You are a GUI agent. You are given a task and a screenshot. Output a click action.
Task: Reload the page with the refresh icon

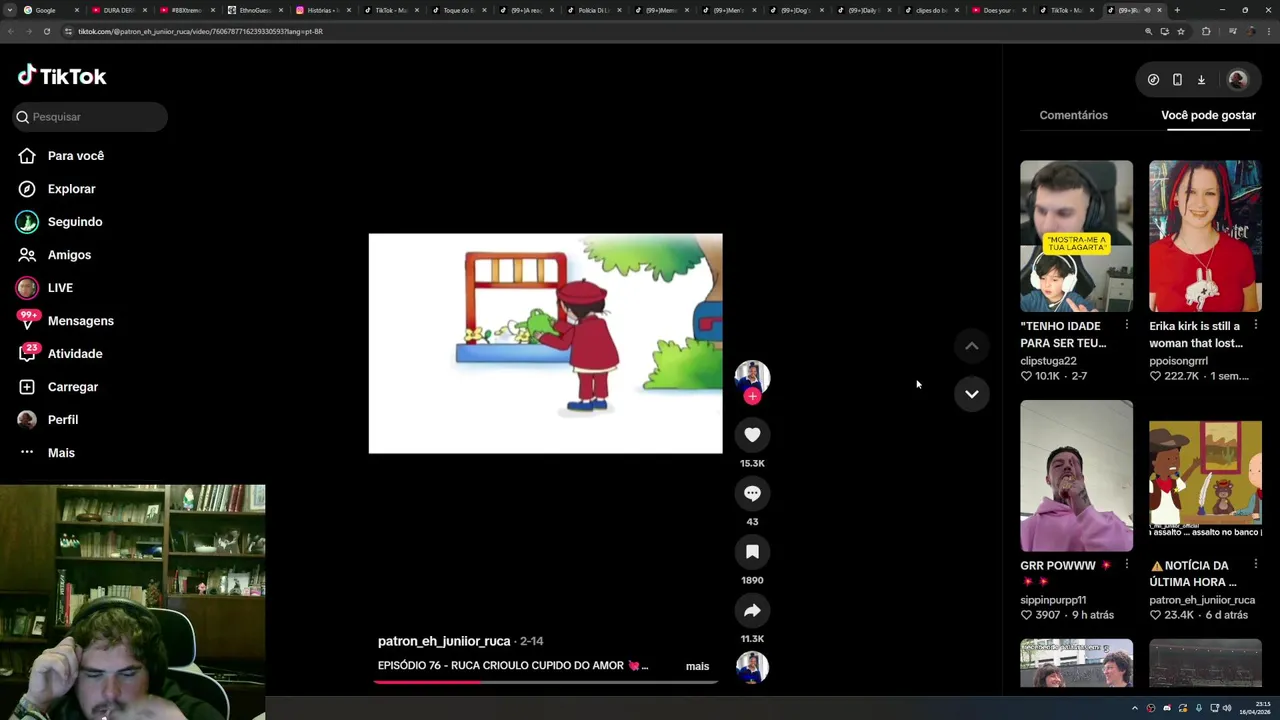tap(46, 31)
